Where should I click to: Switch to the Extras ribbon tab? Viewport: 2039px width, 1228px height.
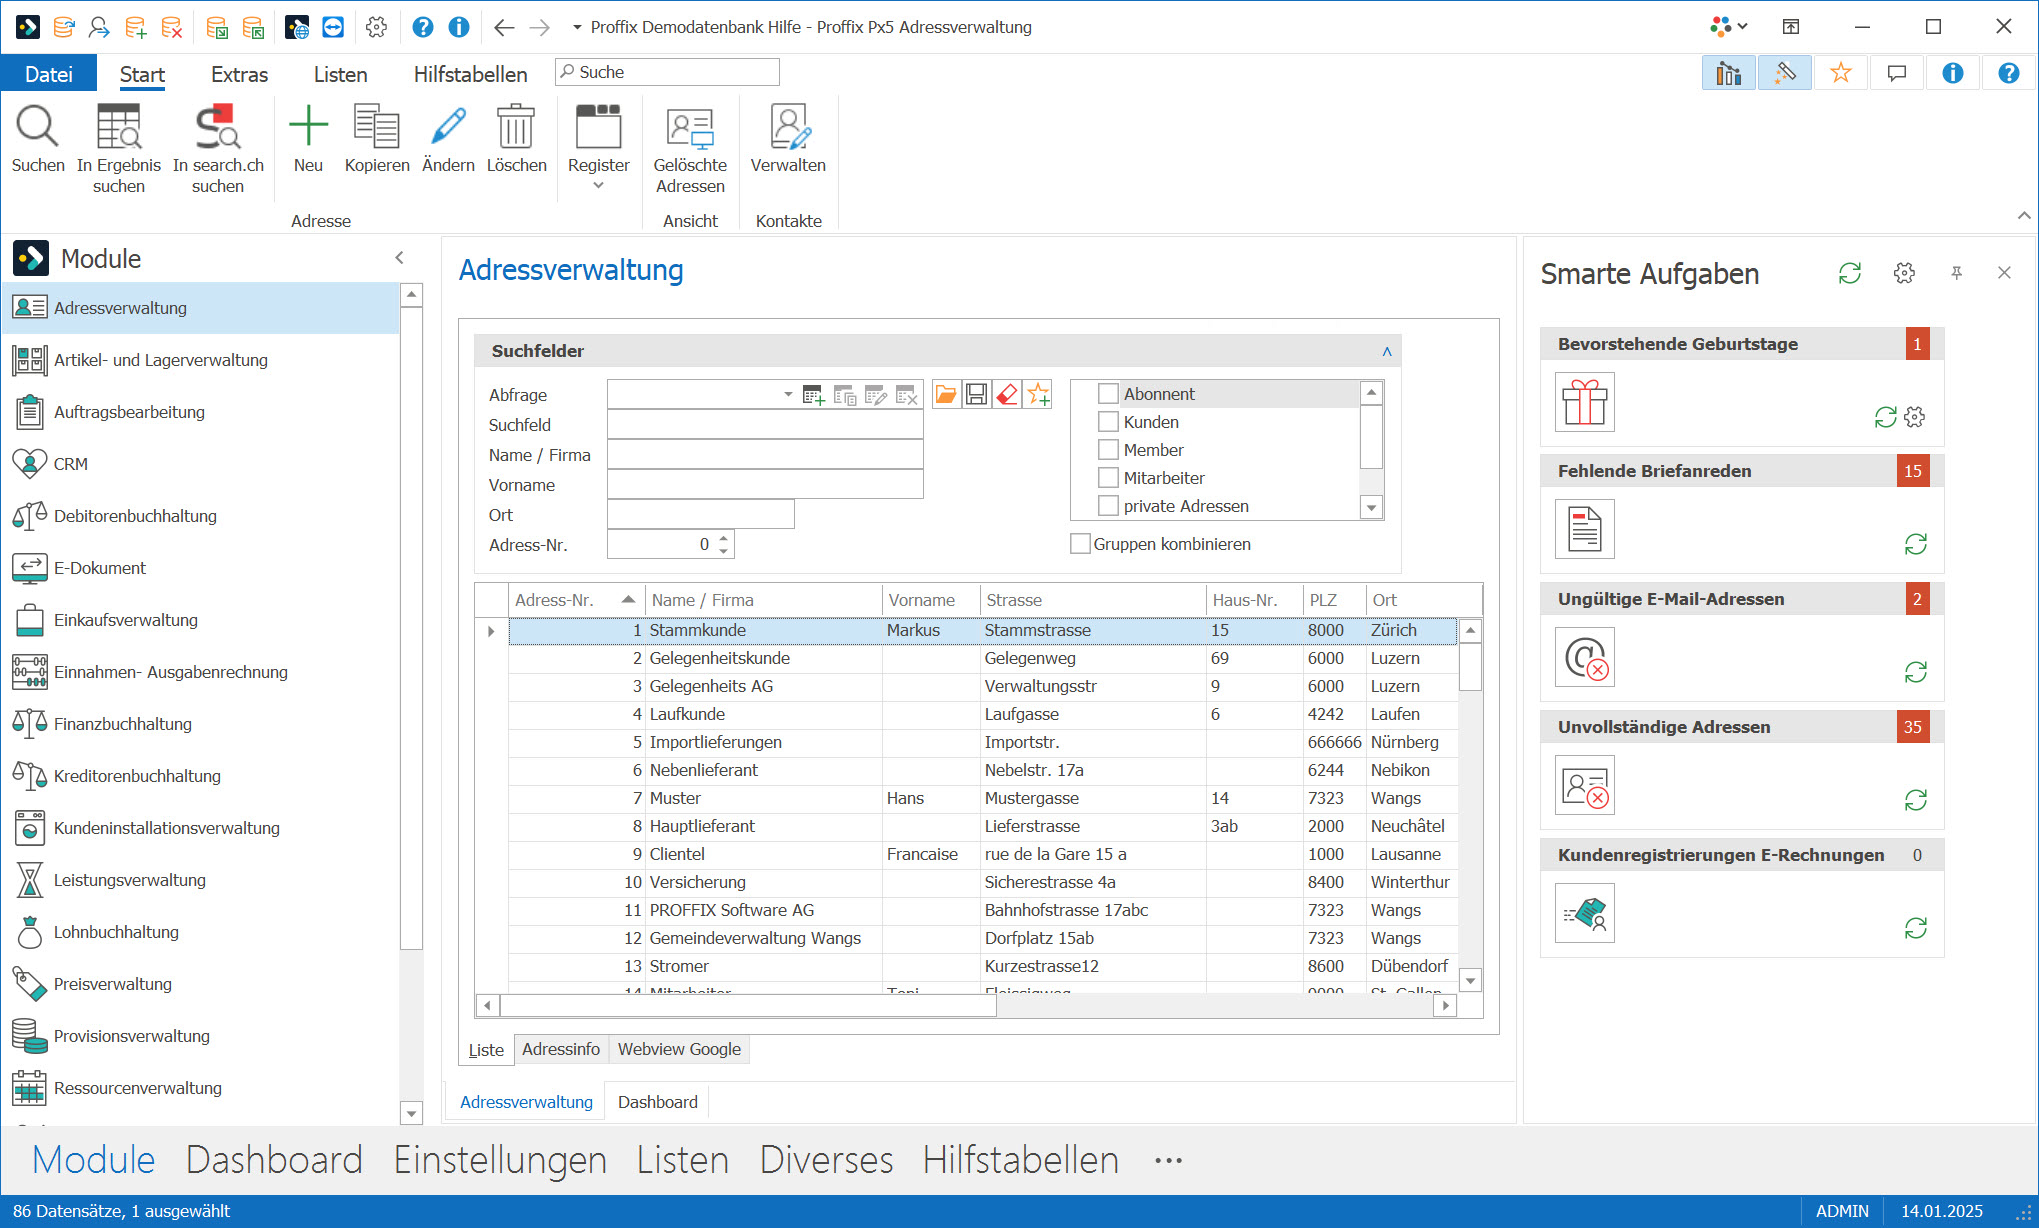[239, 74]
